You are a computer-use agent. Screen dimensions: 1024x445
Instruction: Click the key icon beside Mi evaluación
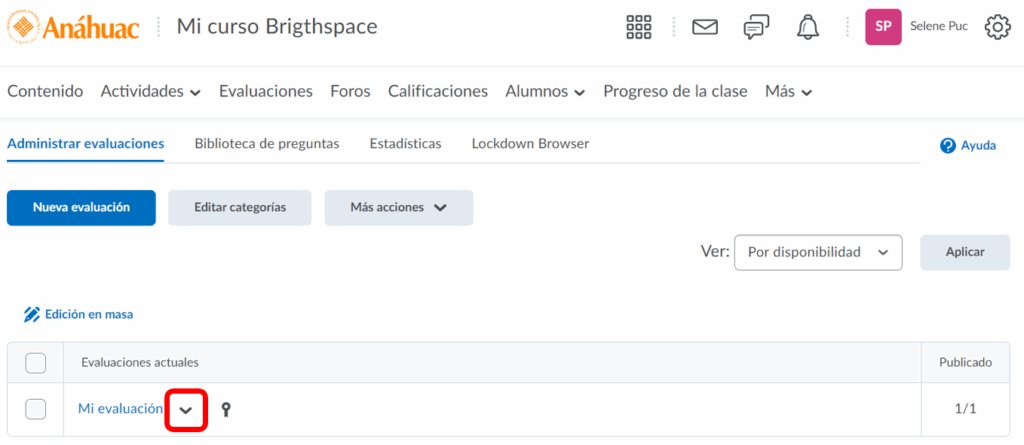(x=226, y=409)
